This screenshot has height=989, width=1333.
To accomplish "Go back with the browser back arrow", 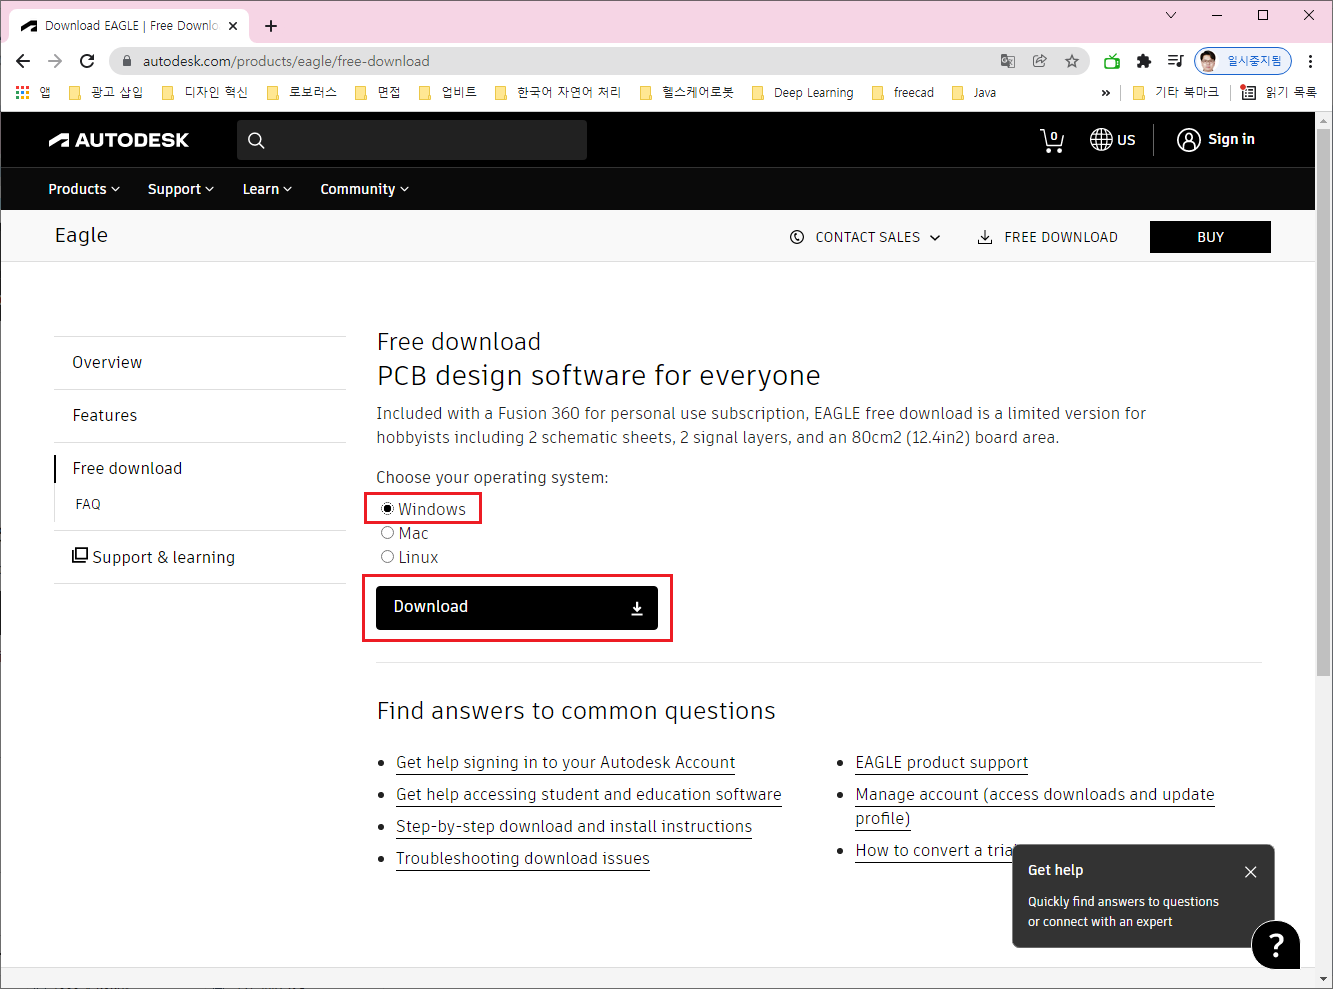I will (x=23, y=61).
